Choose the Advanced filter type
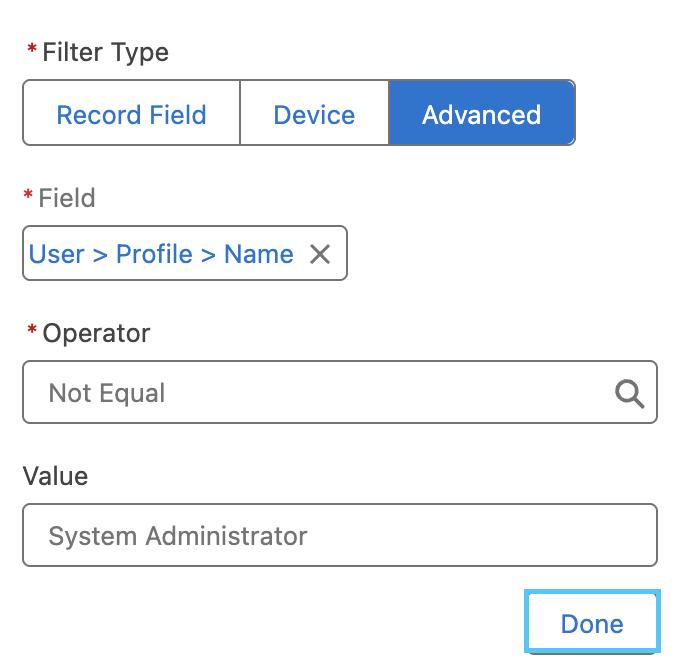This screenshot has width=684, height=660. click(x=481, y=115)
